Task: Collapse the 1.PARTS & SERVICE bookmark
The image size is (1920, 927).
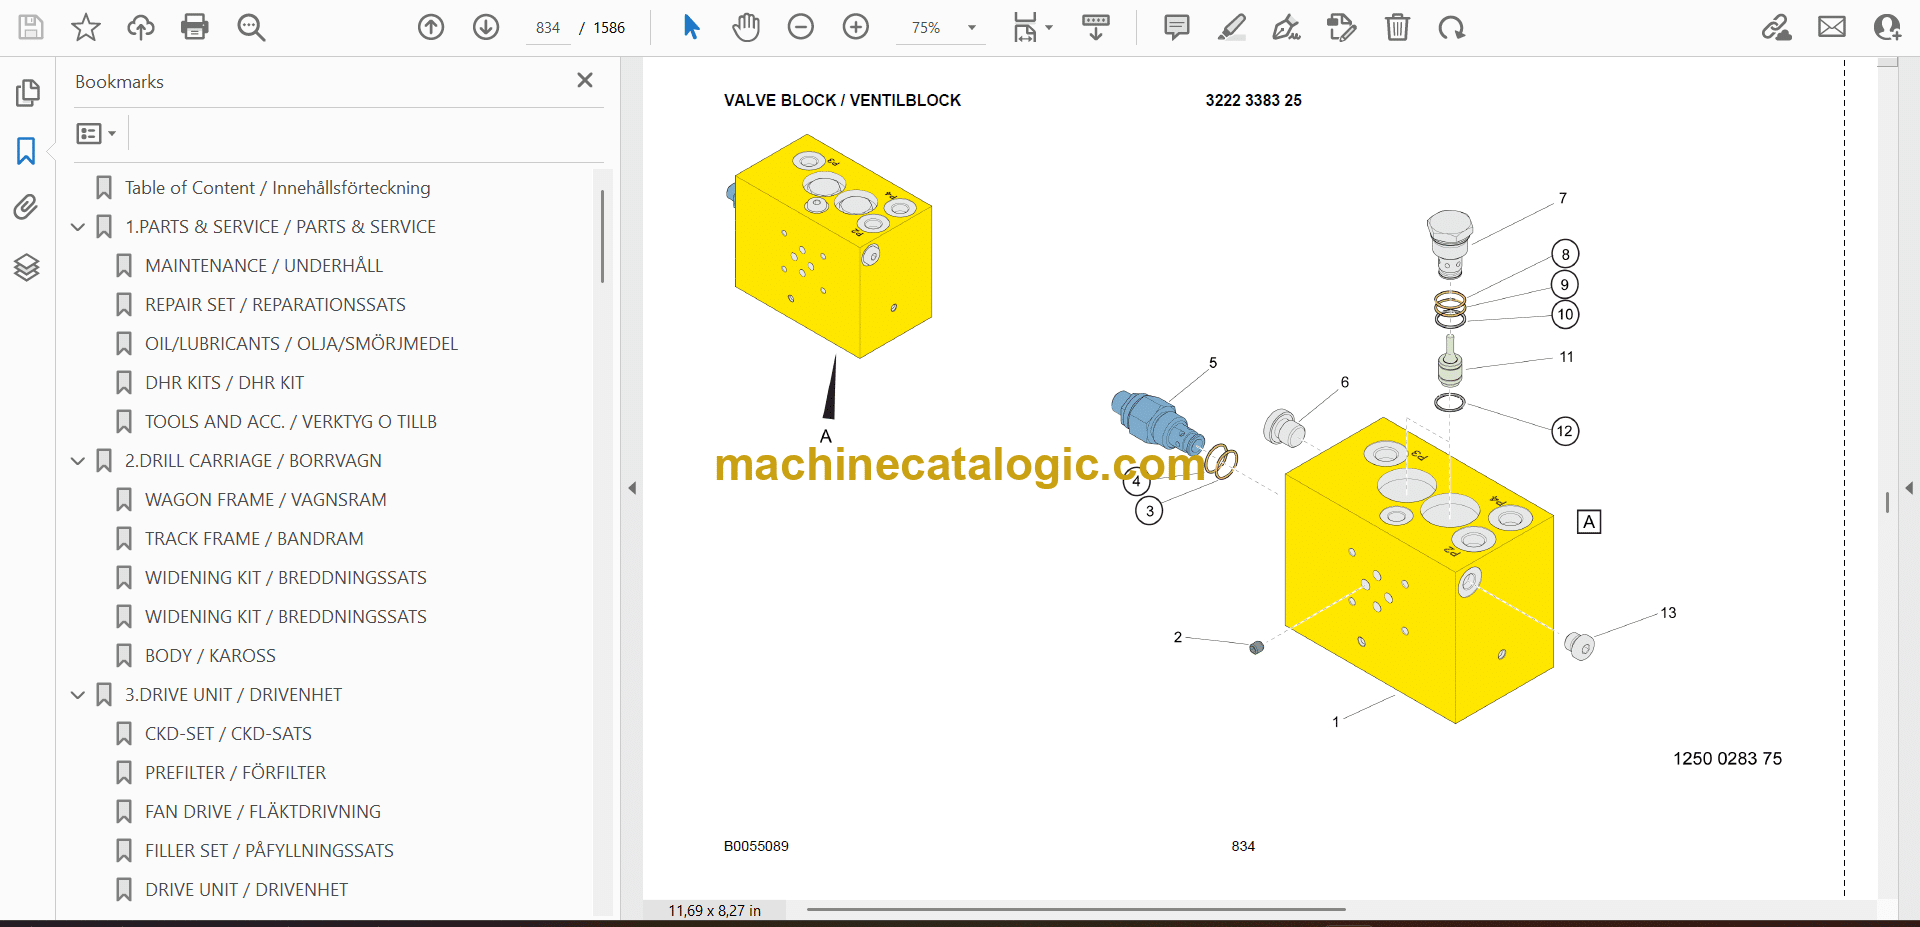Action: pyautogui.click(x=78, y=227)
